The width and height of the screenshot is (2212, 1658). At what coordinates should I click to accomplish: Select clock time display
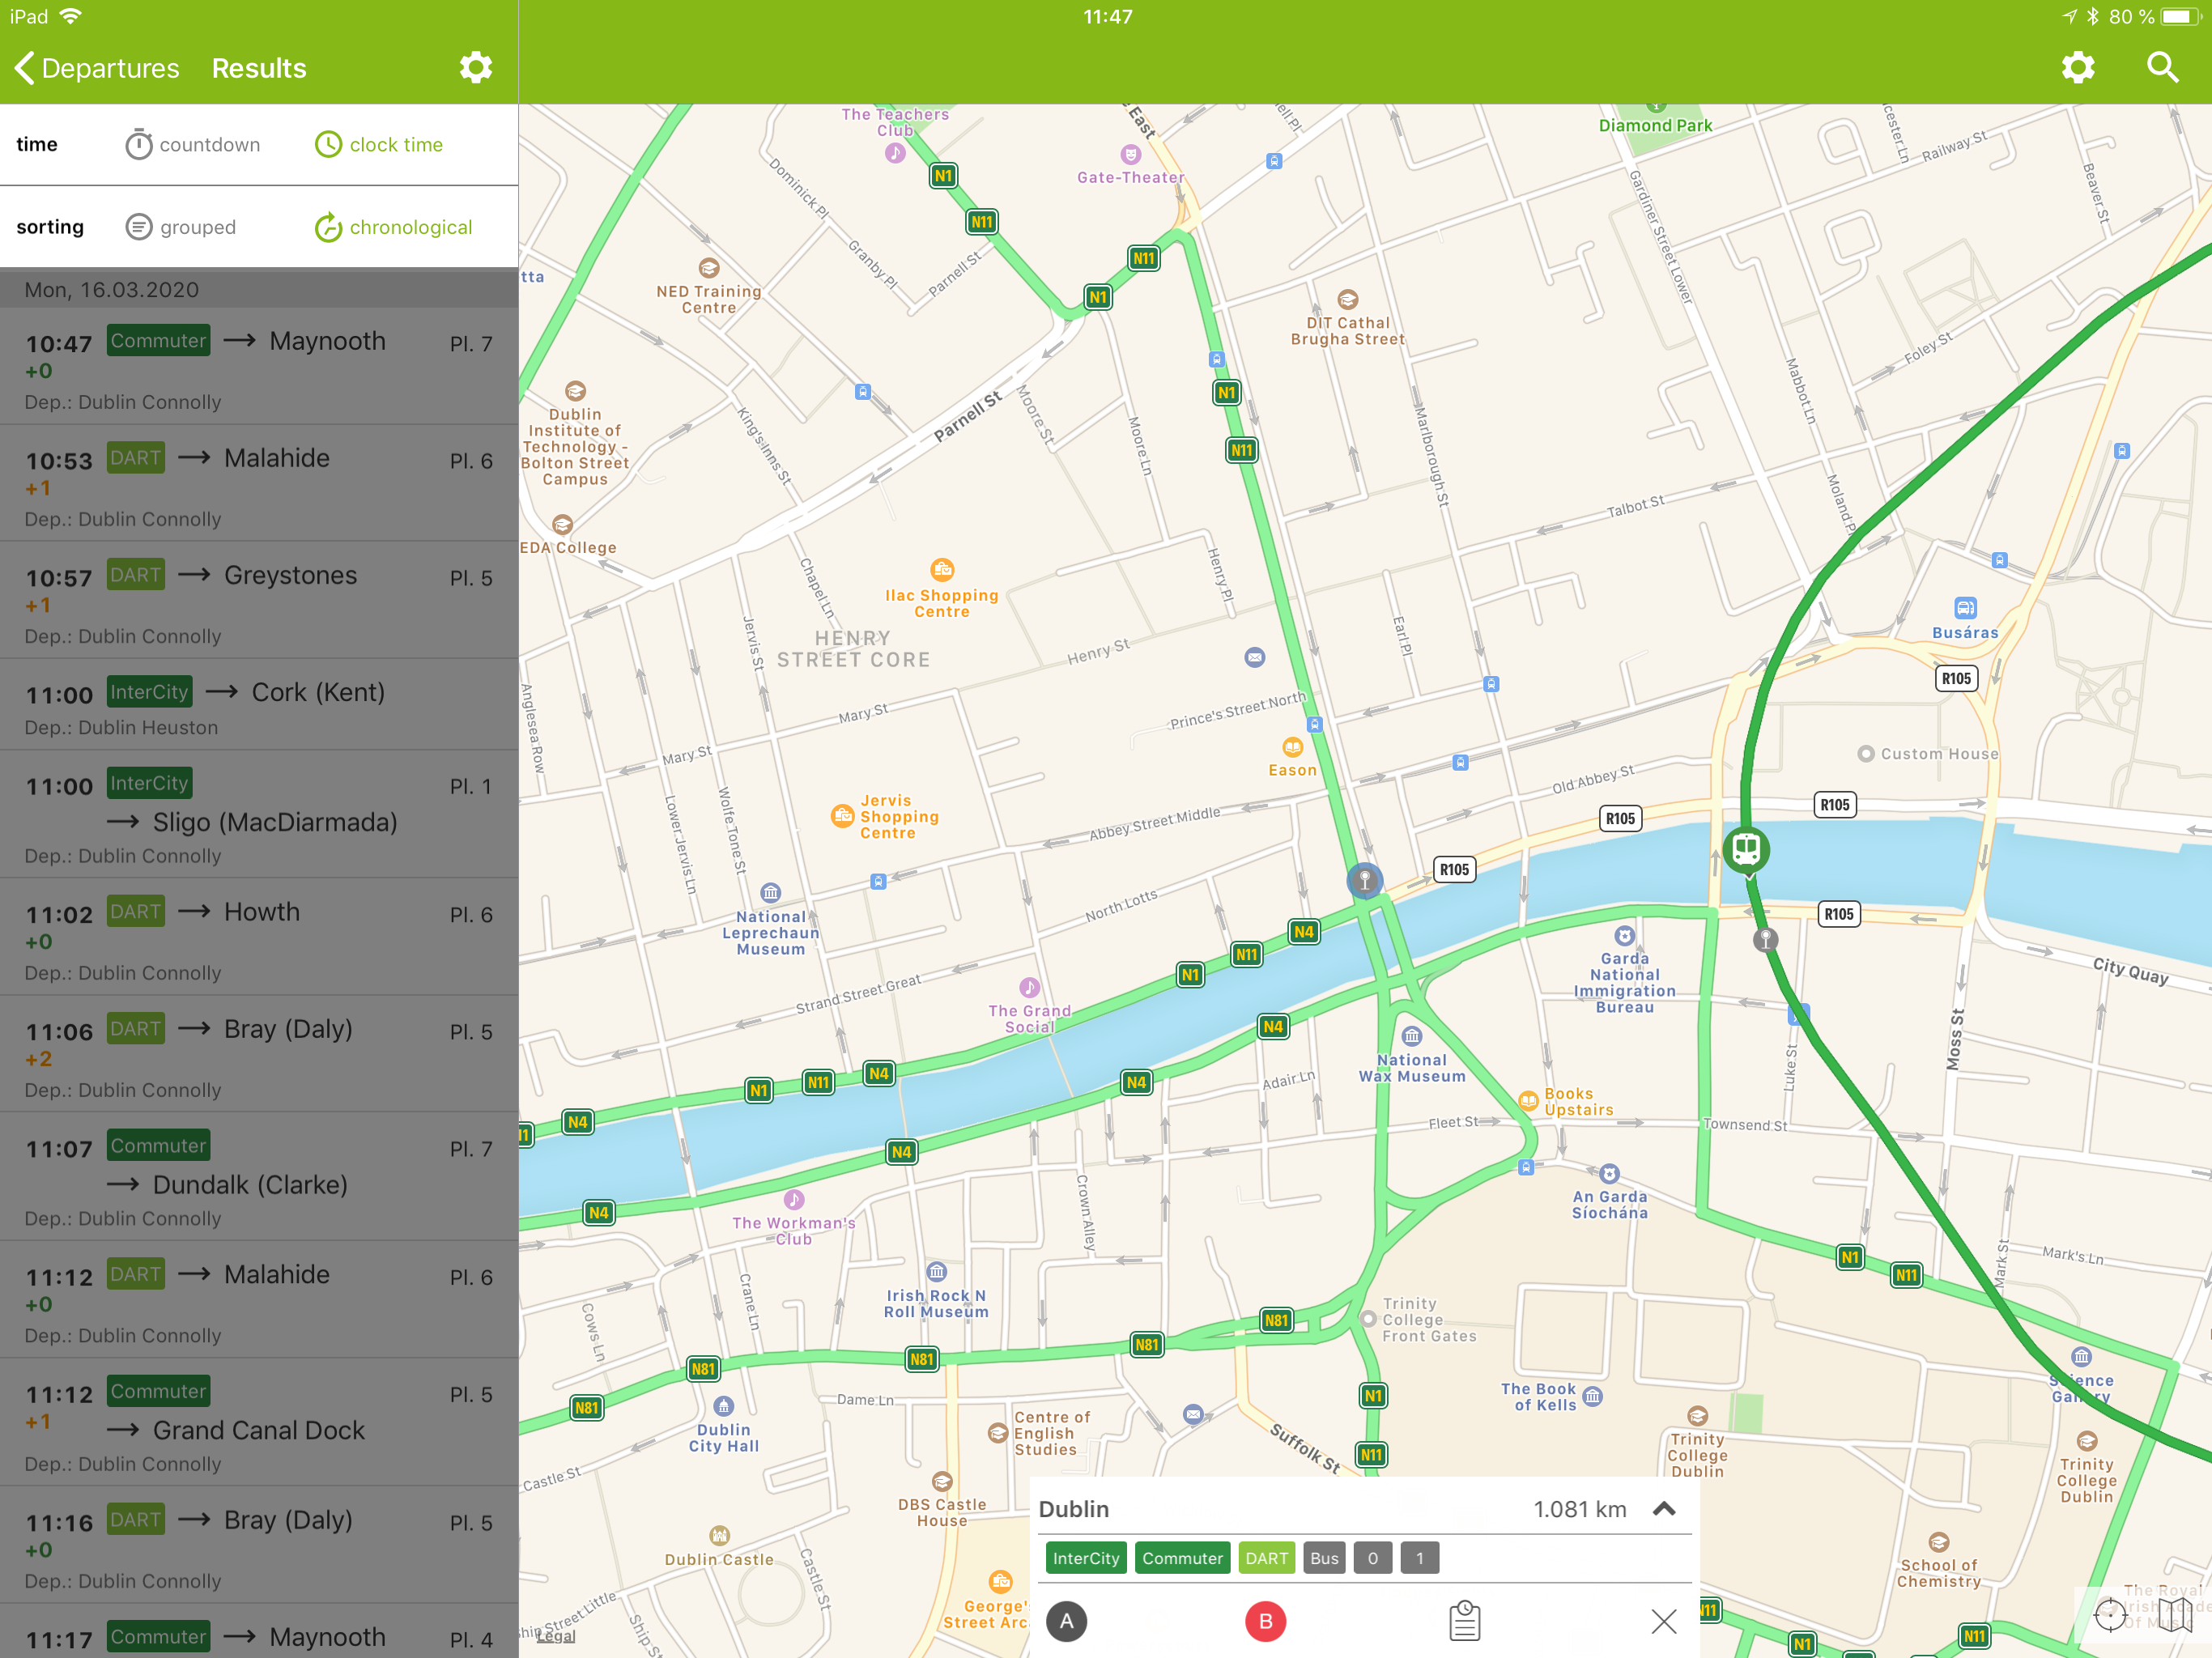pos(379,145)
